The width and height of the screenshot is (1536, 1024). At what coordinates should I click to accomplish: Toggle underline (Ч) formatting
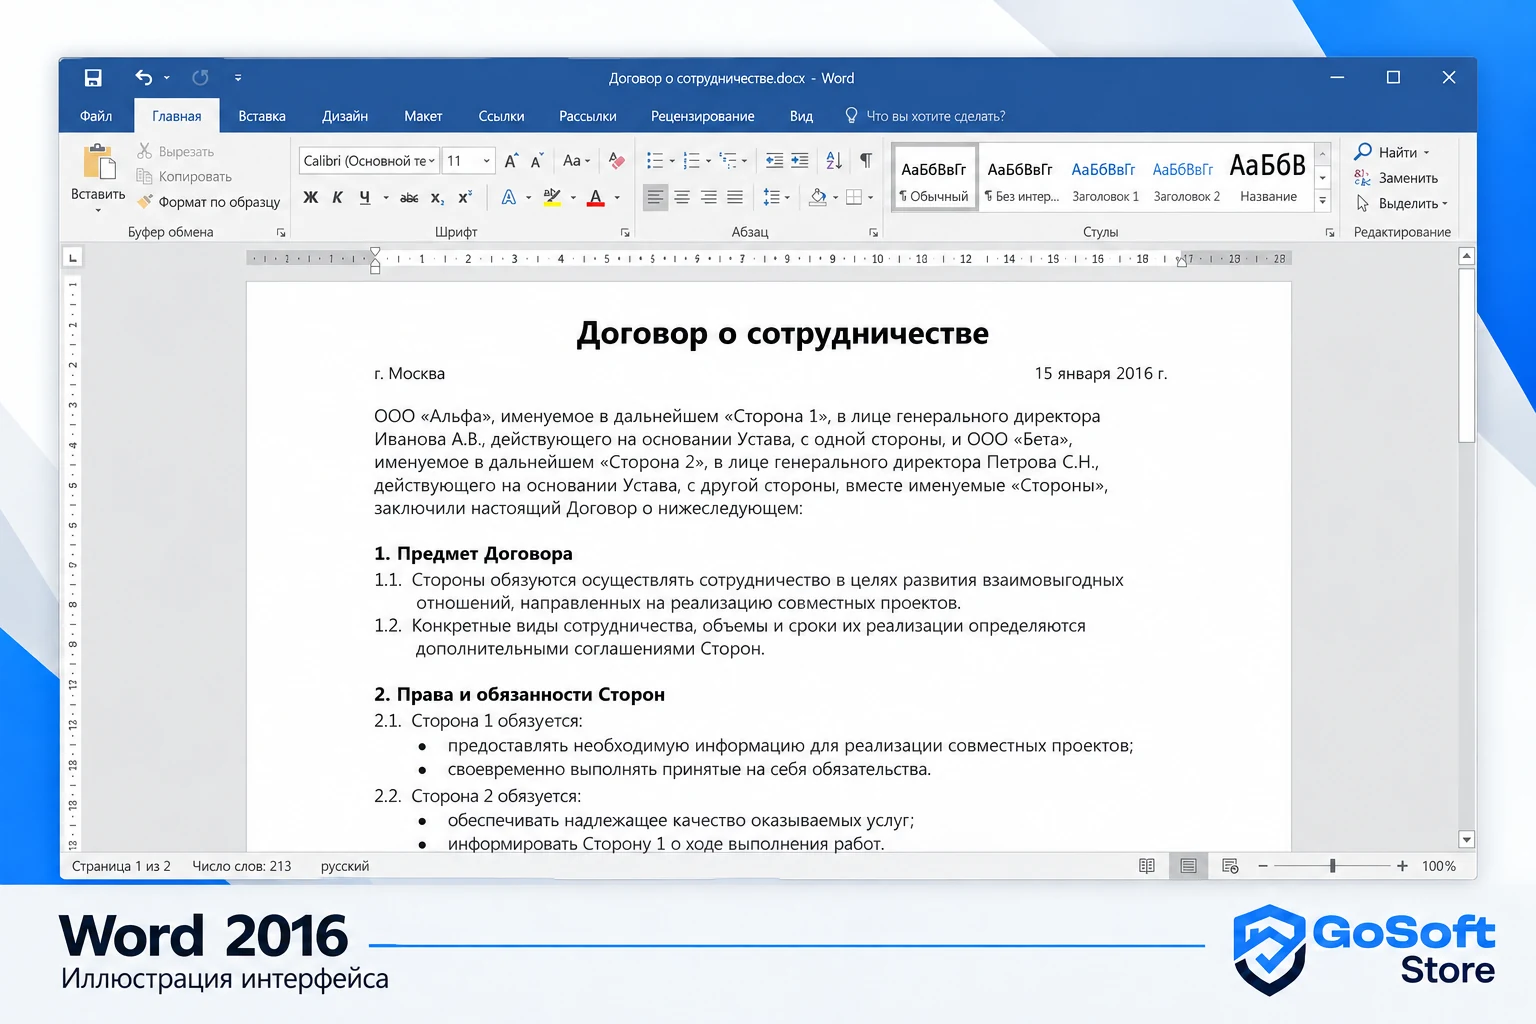click(x=365, y=198)
